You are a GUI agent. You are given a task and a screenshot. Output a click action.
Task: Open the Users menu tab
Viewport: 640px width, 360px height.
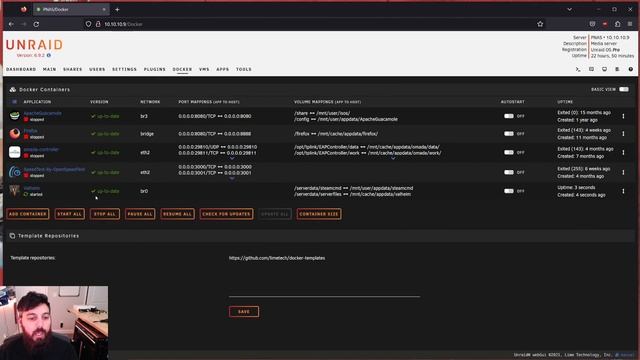click(97, 69)
